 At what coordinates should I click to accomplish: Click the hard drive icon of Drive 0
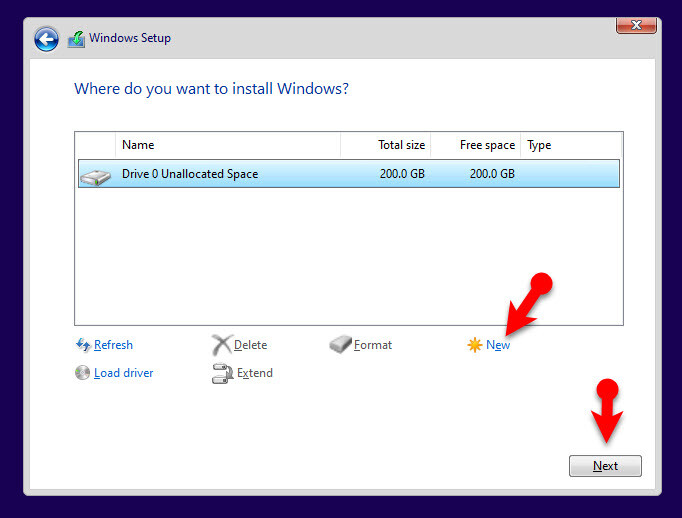pos(95,177)
